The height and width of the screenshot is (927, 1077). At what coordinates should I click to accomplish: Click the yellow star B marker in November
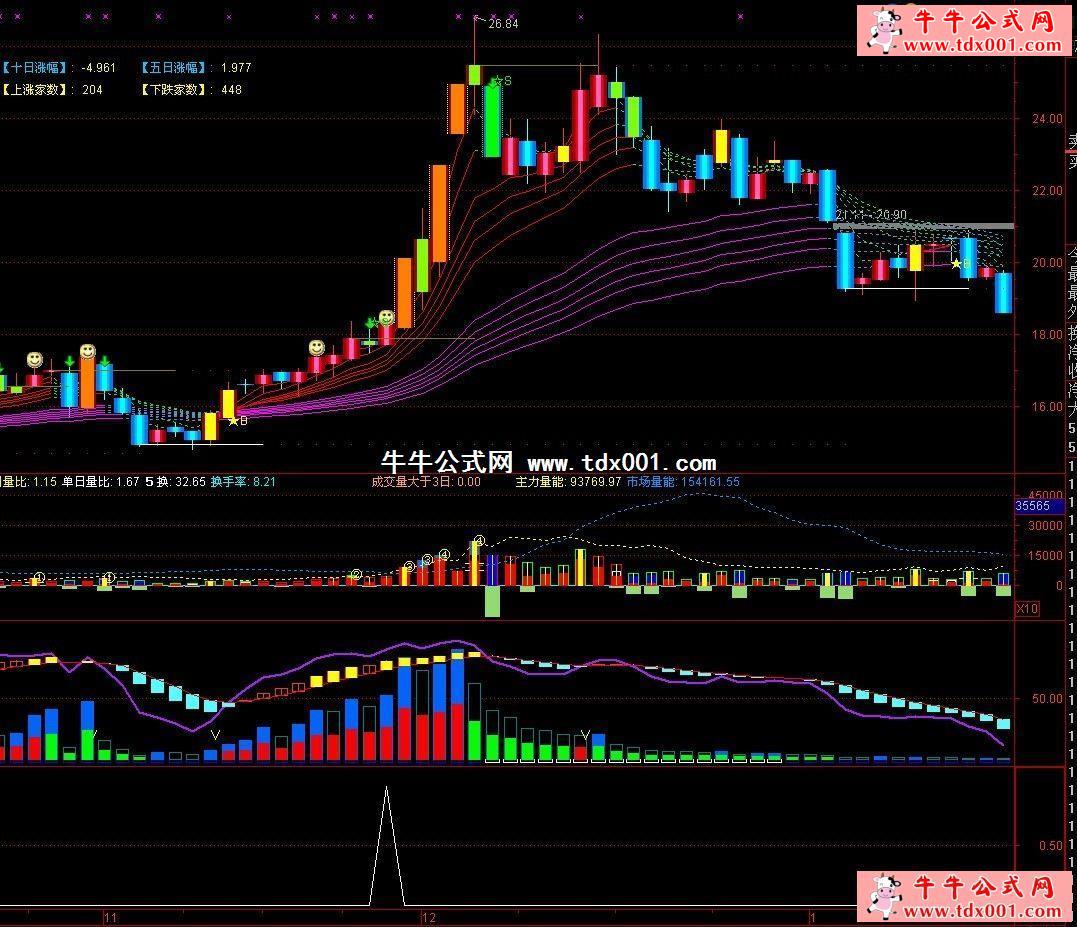coord(237,421)
